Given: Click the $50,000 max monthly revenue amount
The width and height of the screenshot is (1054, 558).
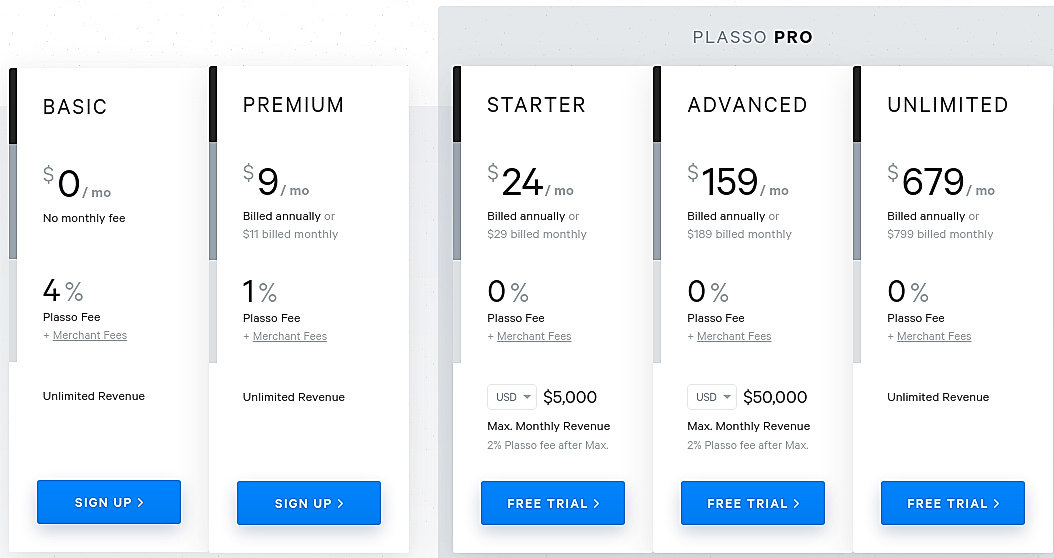Looking at the screenshot, I should [775, 397].
